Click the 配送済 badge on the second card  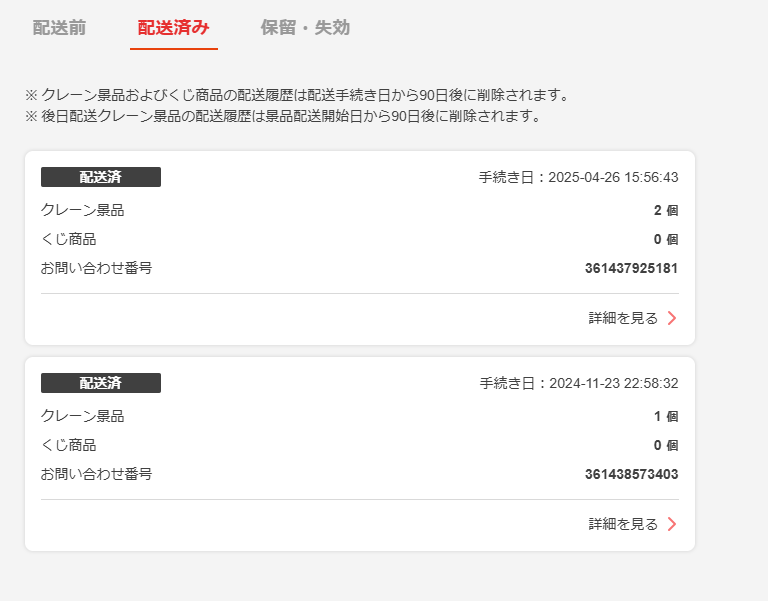(x=101, y=383)
